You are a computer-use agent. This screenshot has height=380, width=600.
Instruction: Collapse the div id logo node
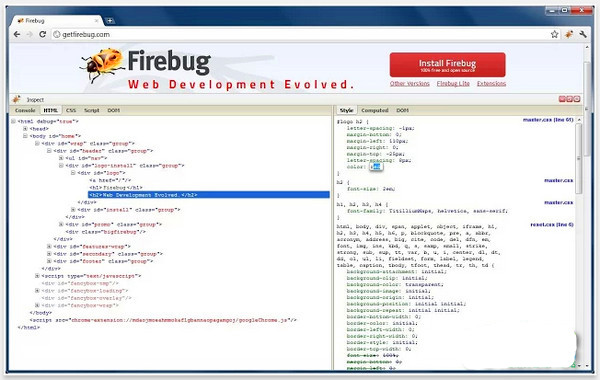(x=73, y=173)
